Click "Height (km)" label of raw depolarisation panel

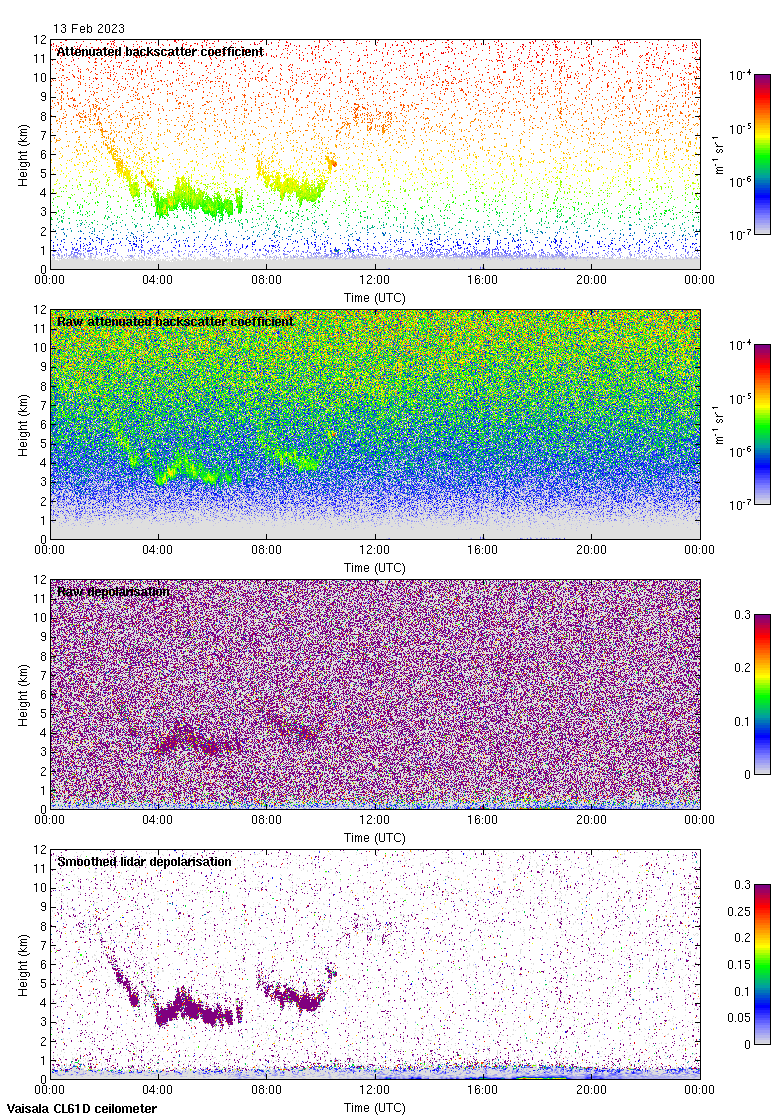[x=24, y=694]
